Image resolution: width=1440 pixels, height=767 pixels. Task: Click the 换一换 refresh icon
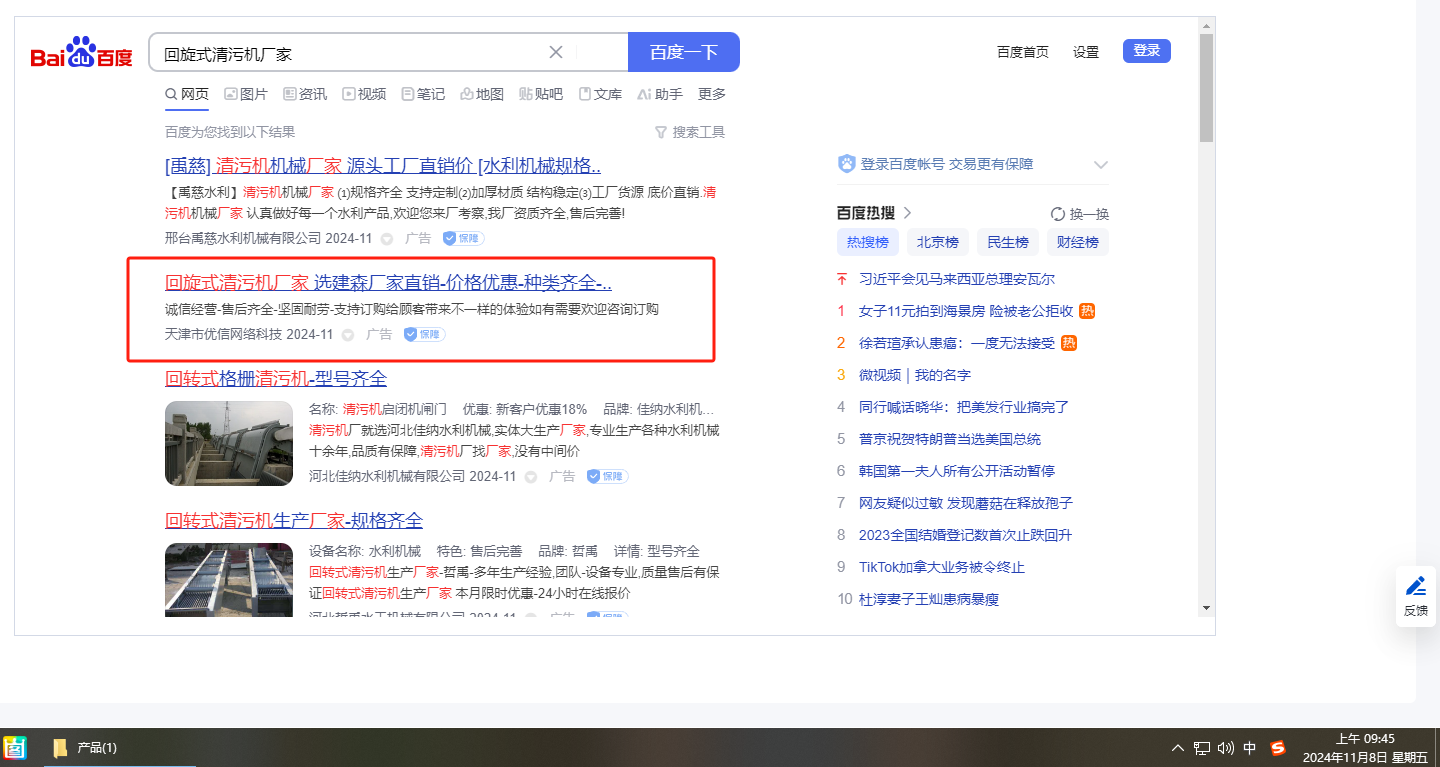[x=1058, y=214]
